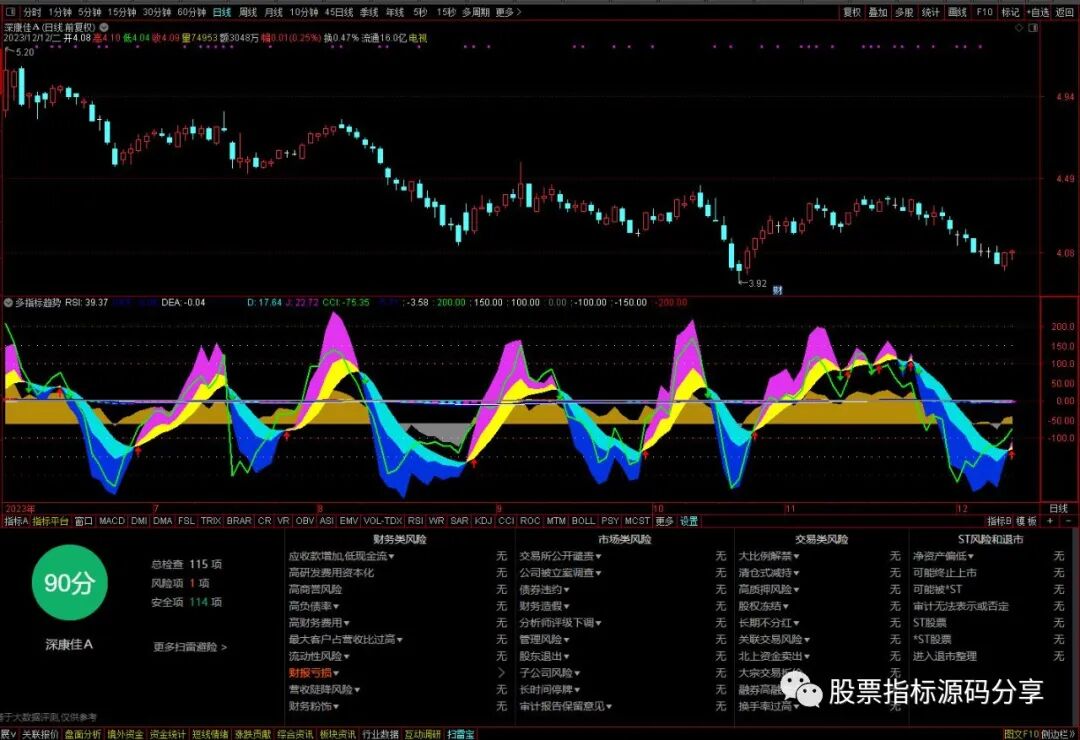The height and width of the screenshot is (740, 1080).
Task: Open the 画线 drawing tool
Action: (x=957, y=12)
